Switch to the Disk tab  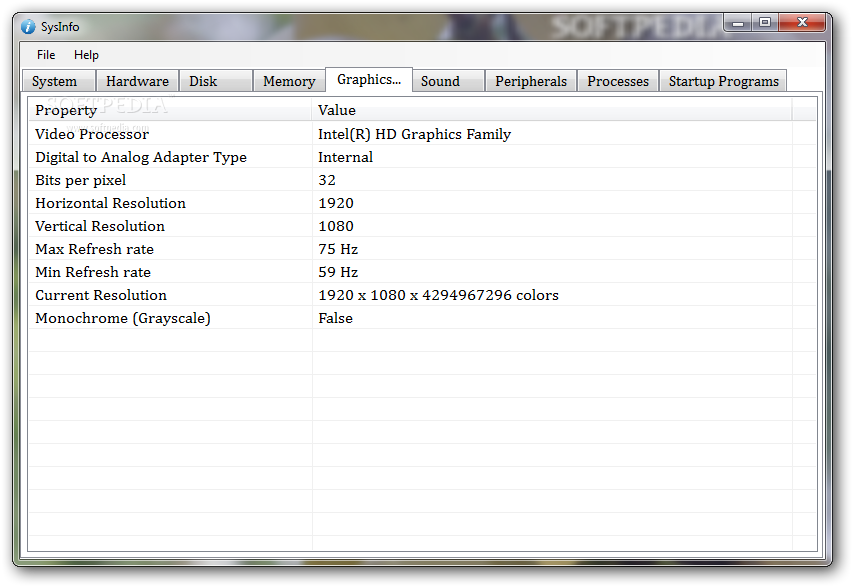pyautogui.click(x=216, y=81)
